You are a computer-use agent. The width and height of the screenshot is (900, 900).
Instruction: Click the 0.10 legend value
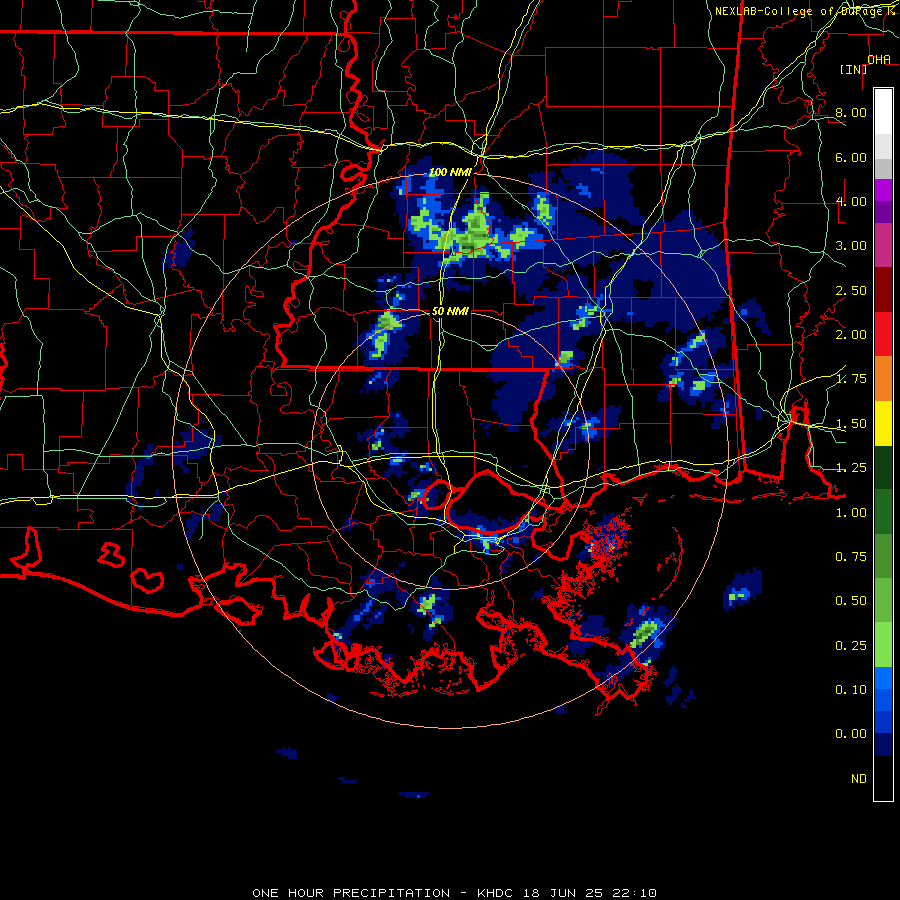point(851,690)
